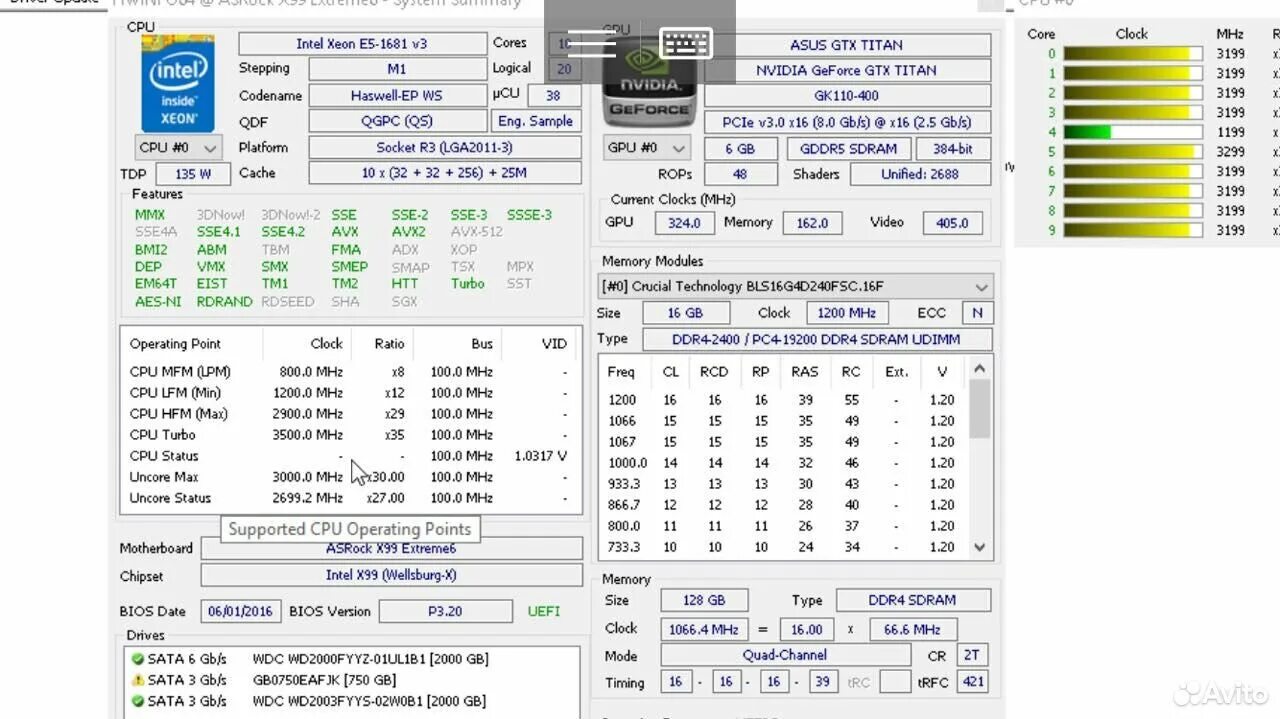Click the memory clock 1066.4 MHz field

(x=704, y=630)
